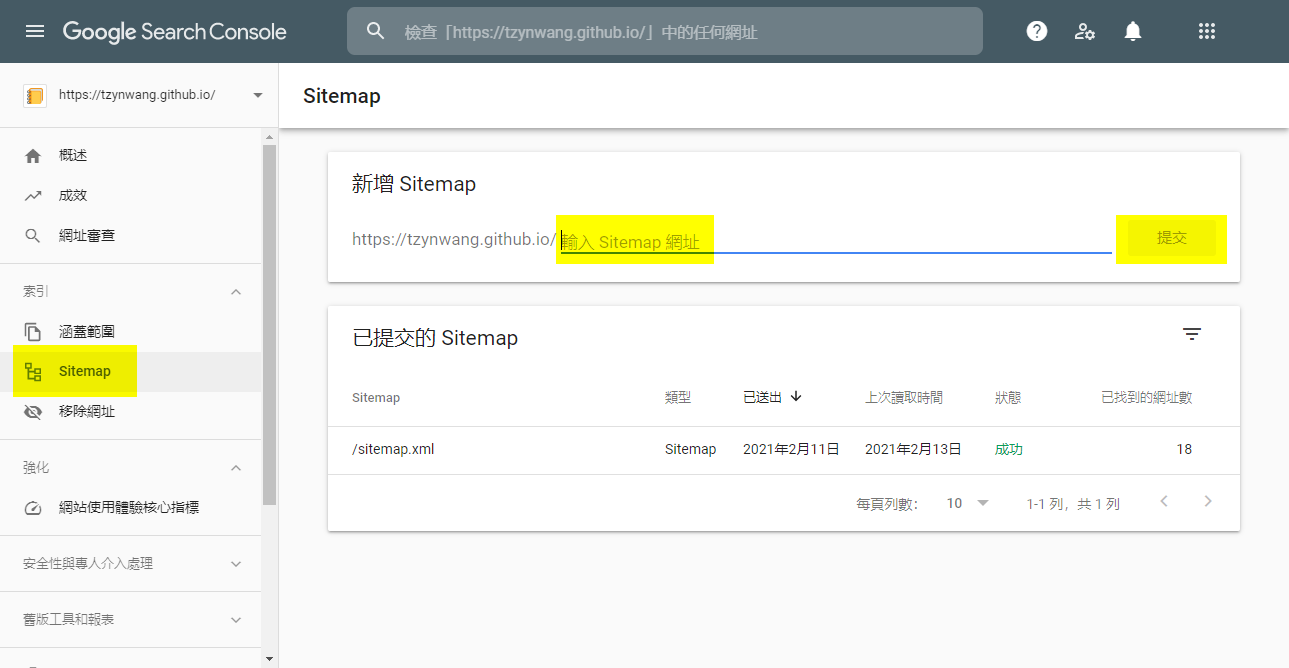Open 移除網址 in the sidebar
The width and height of the screenshot is (1289, 668).
click(x=131, y=412)
